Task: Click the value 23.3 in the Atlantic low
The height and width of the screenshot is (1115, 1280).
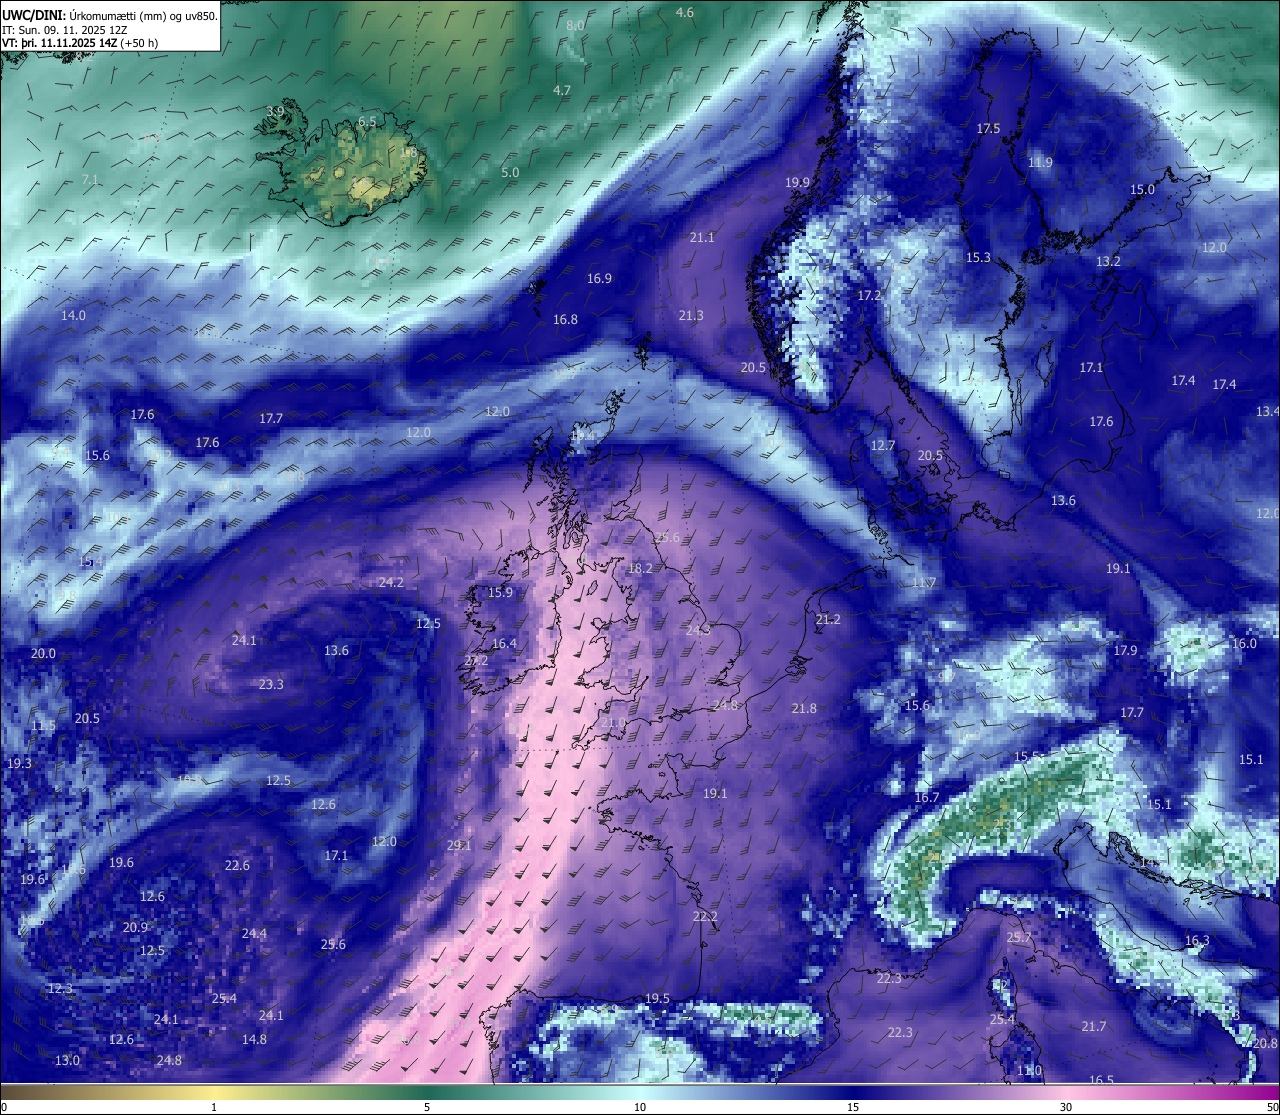Action: [x=271, y=684]
